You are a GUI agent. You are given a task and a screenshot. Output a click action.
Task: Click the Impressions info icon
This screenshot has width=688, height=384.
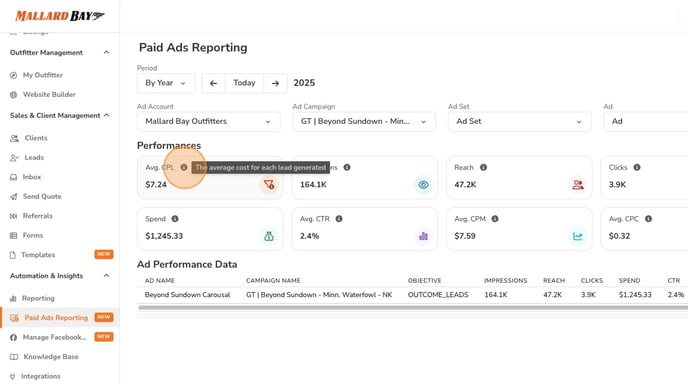coord(347,167)
